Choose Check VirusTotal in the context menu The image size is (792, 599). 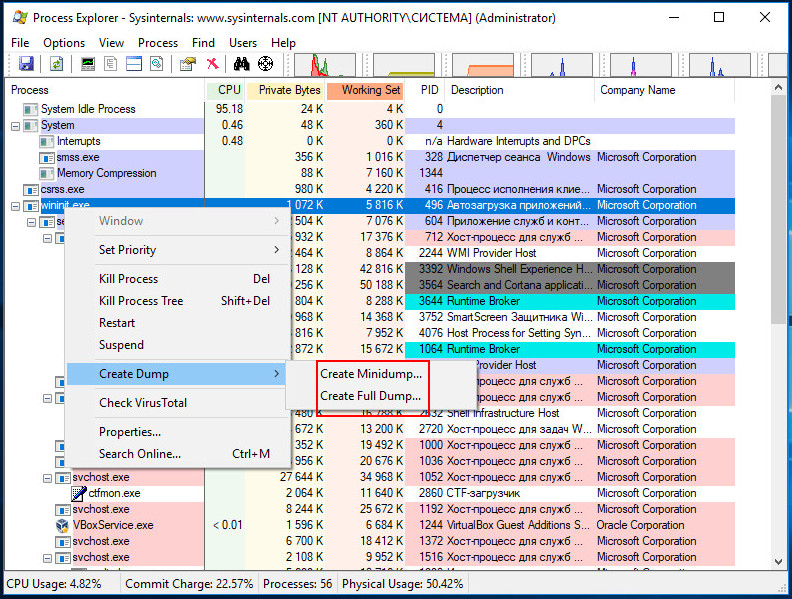pyautogui.click(x=178, y=403)
